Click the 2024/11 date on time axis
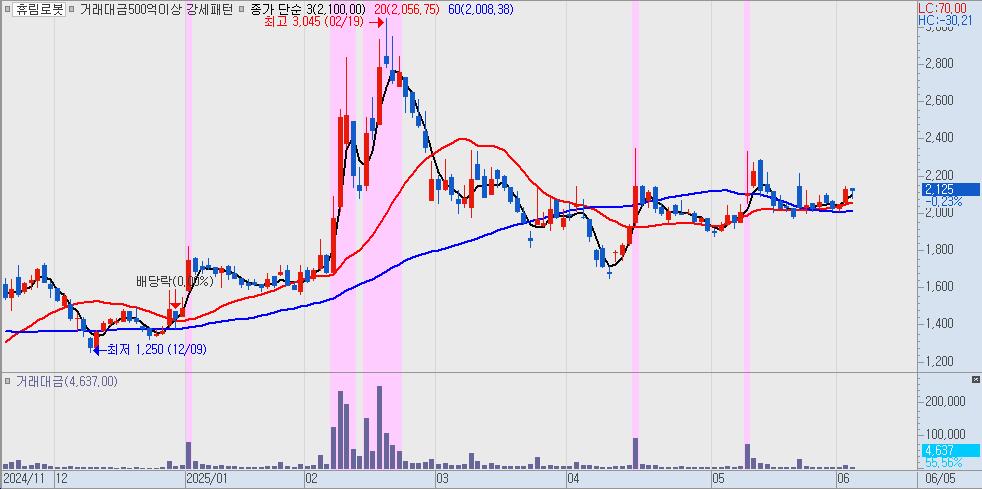Screen dimensions: 982x489 click(24, 478)
